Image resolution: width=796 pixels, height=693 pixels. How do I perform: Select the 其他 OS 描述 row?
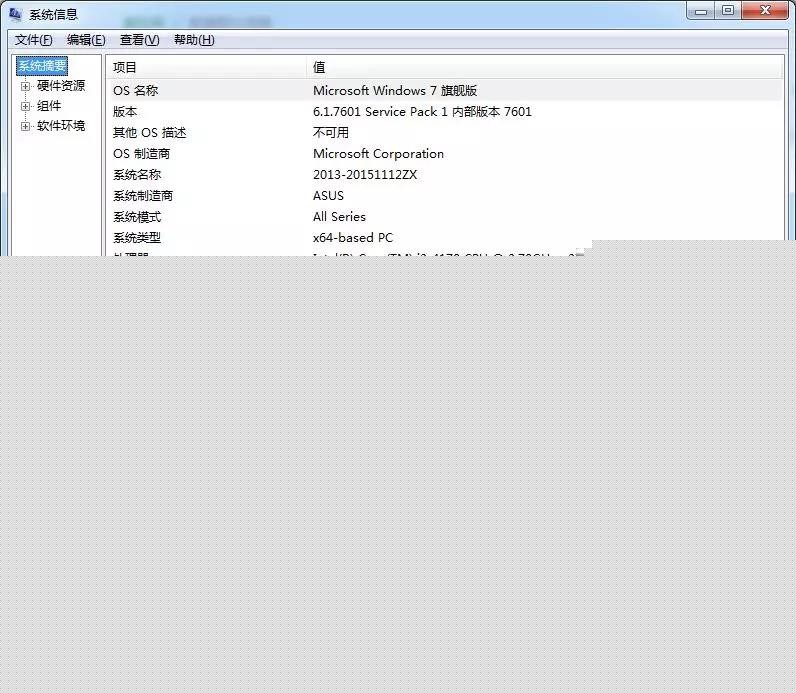444,133
